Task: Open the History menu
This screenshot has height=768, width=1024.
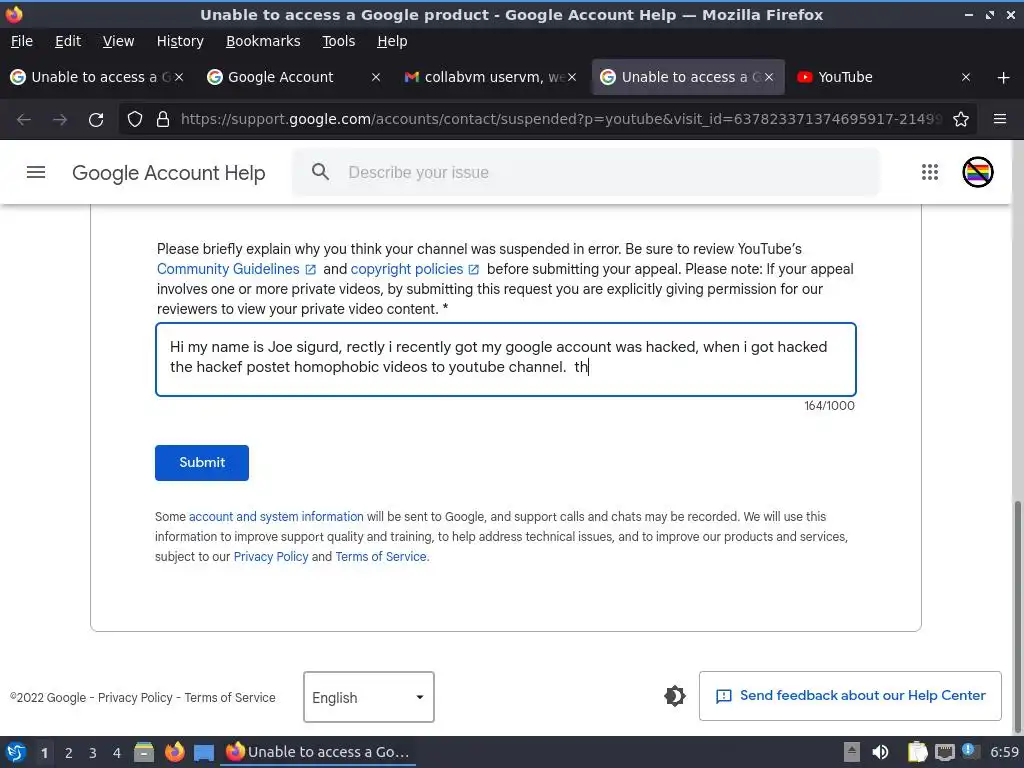Action: pos(180,41)
